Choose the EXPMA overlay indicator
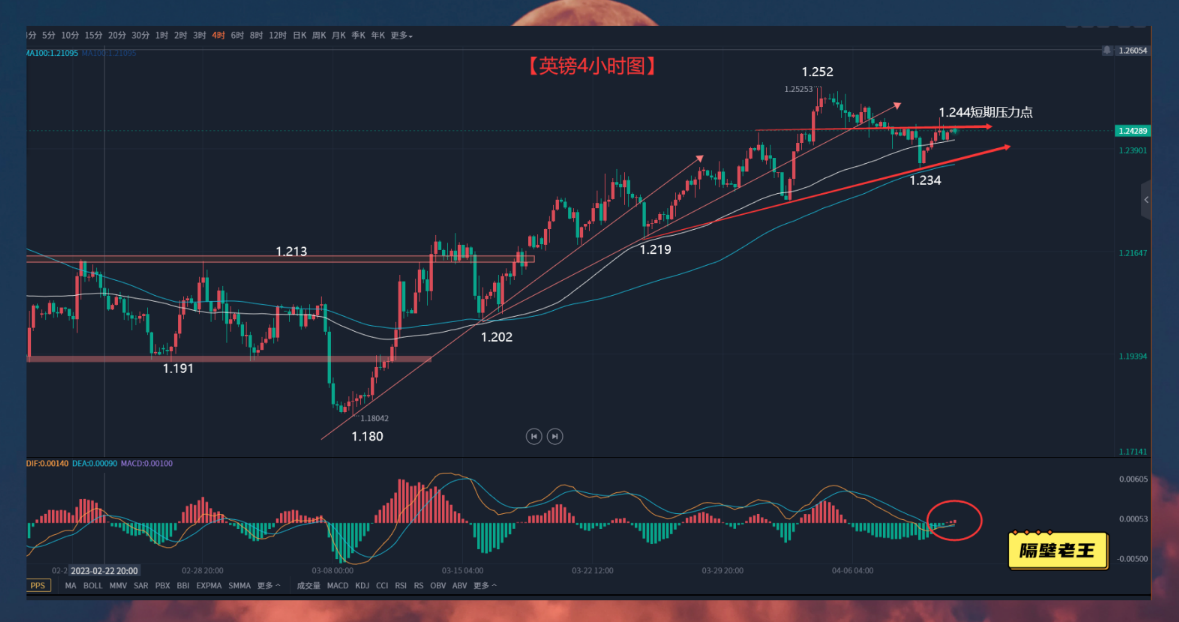Image resolution: width=1179 pixels, height=622 pixels. click(x=209, y=585)
